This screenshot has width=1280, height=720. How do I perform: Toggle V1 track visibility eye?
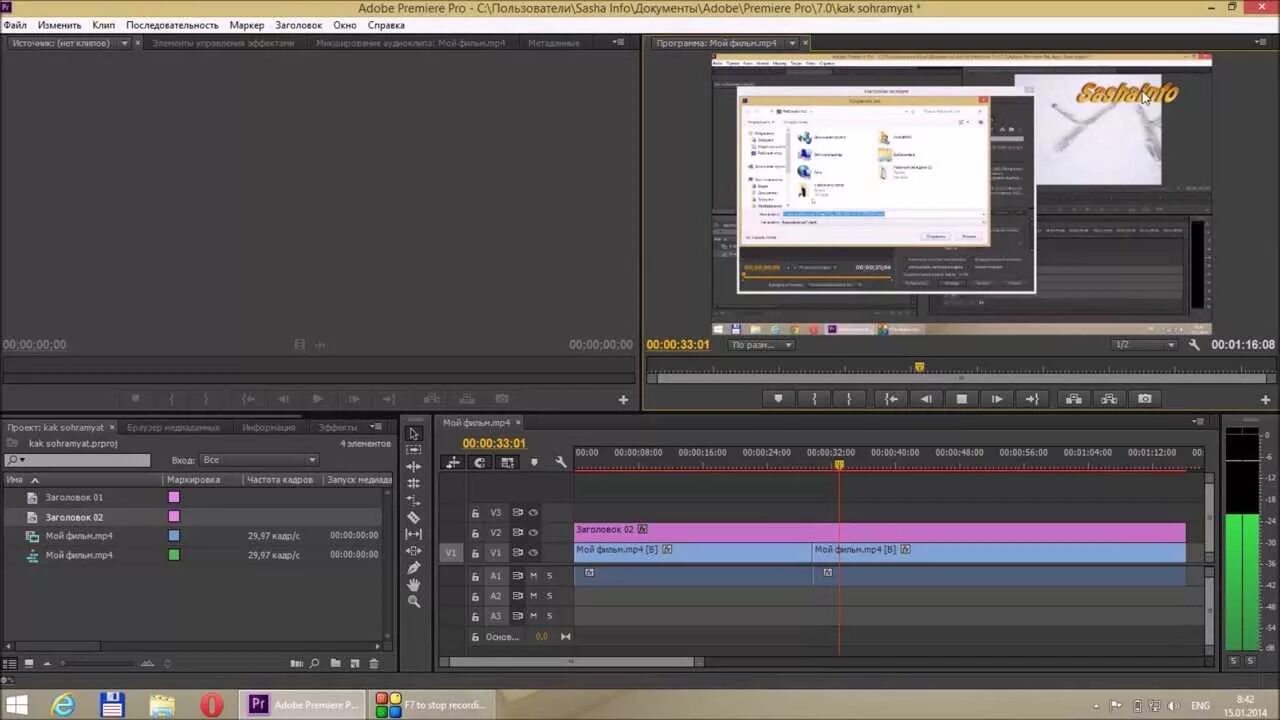coord(533,553)
